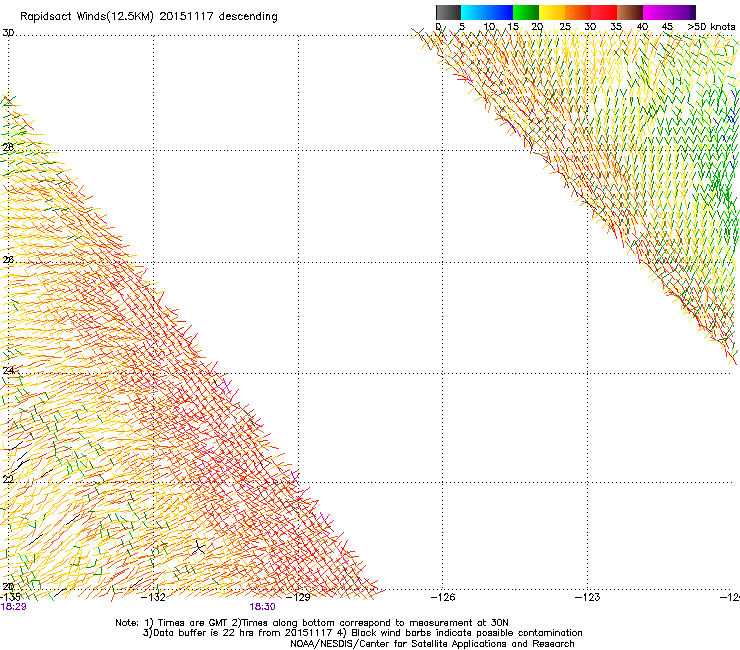The image size is (740, 650).
Task: Click the cyan-to-blue 5–15 knots color segment
Action: [x=487, y=12]
